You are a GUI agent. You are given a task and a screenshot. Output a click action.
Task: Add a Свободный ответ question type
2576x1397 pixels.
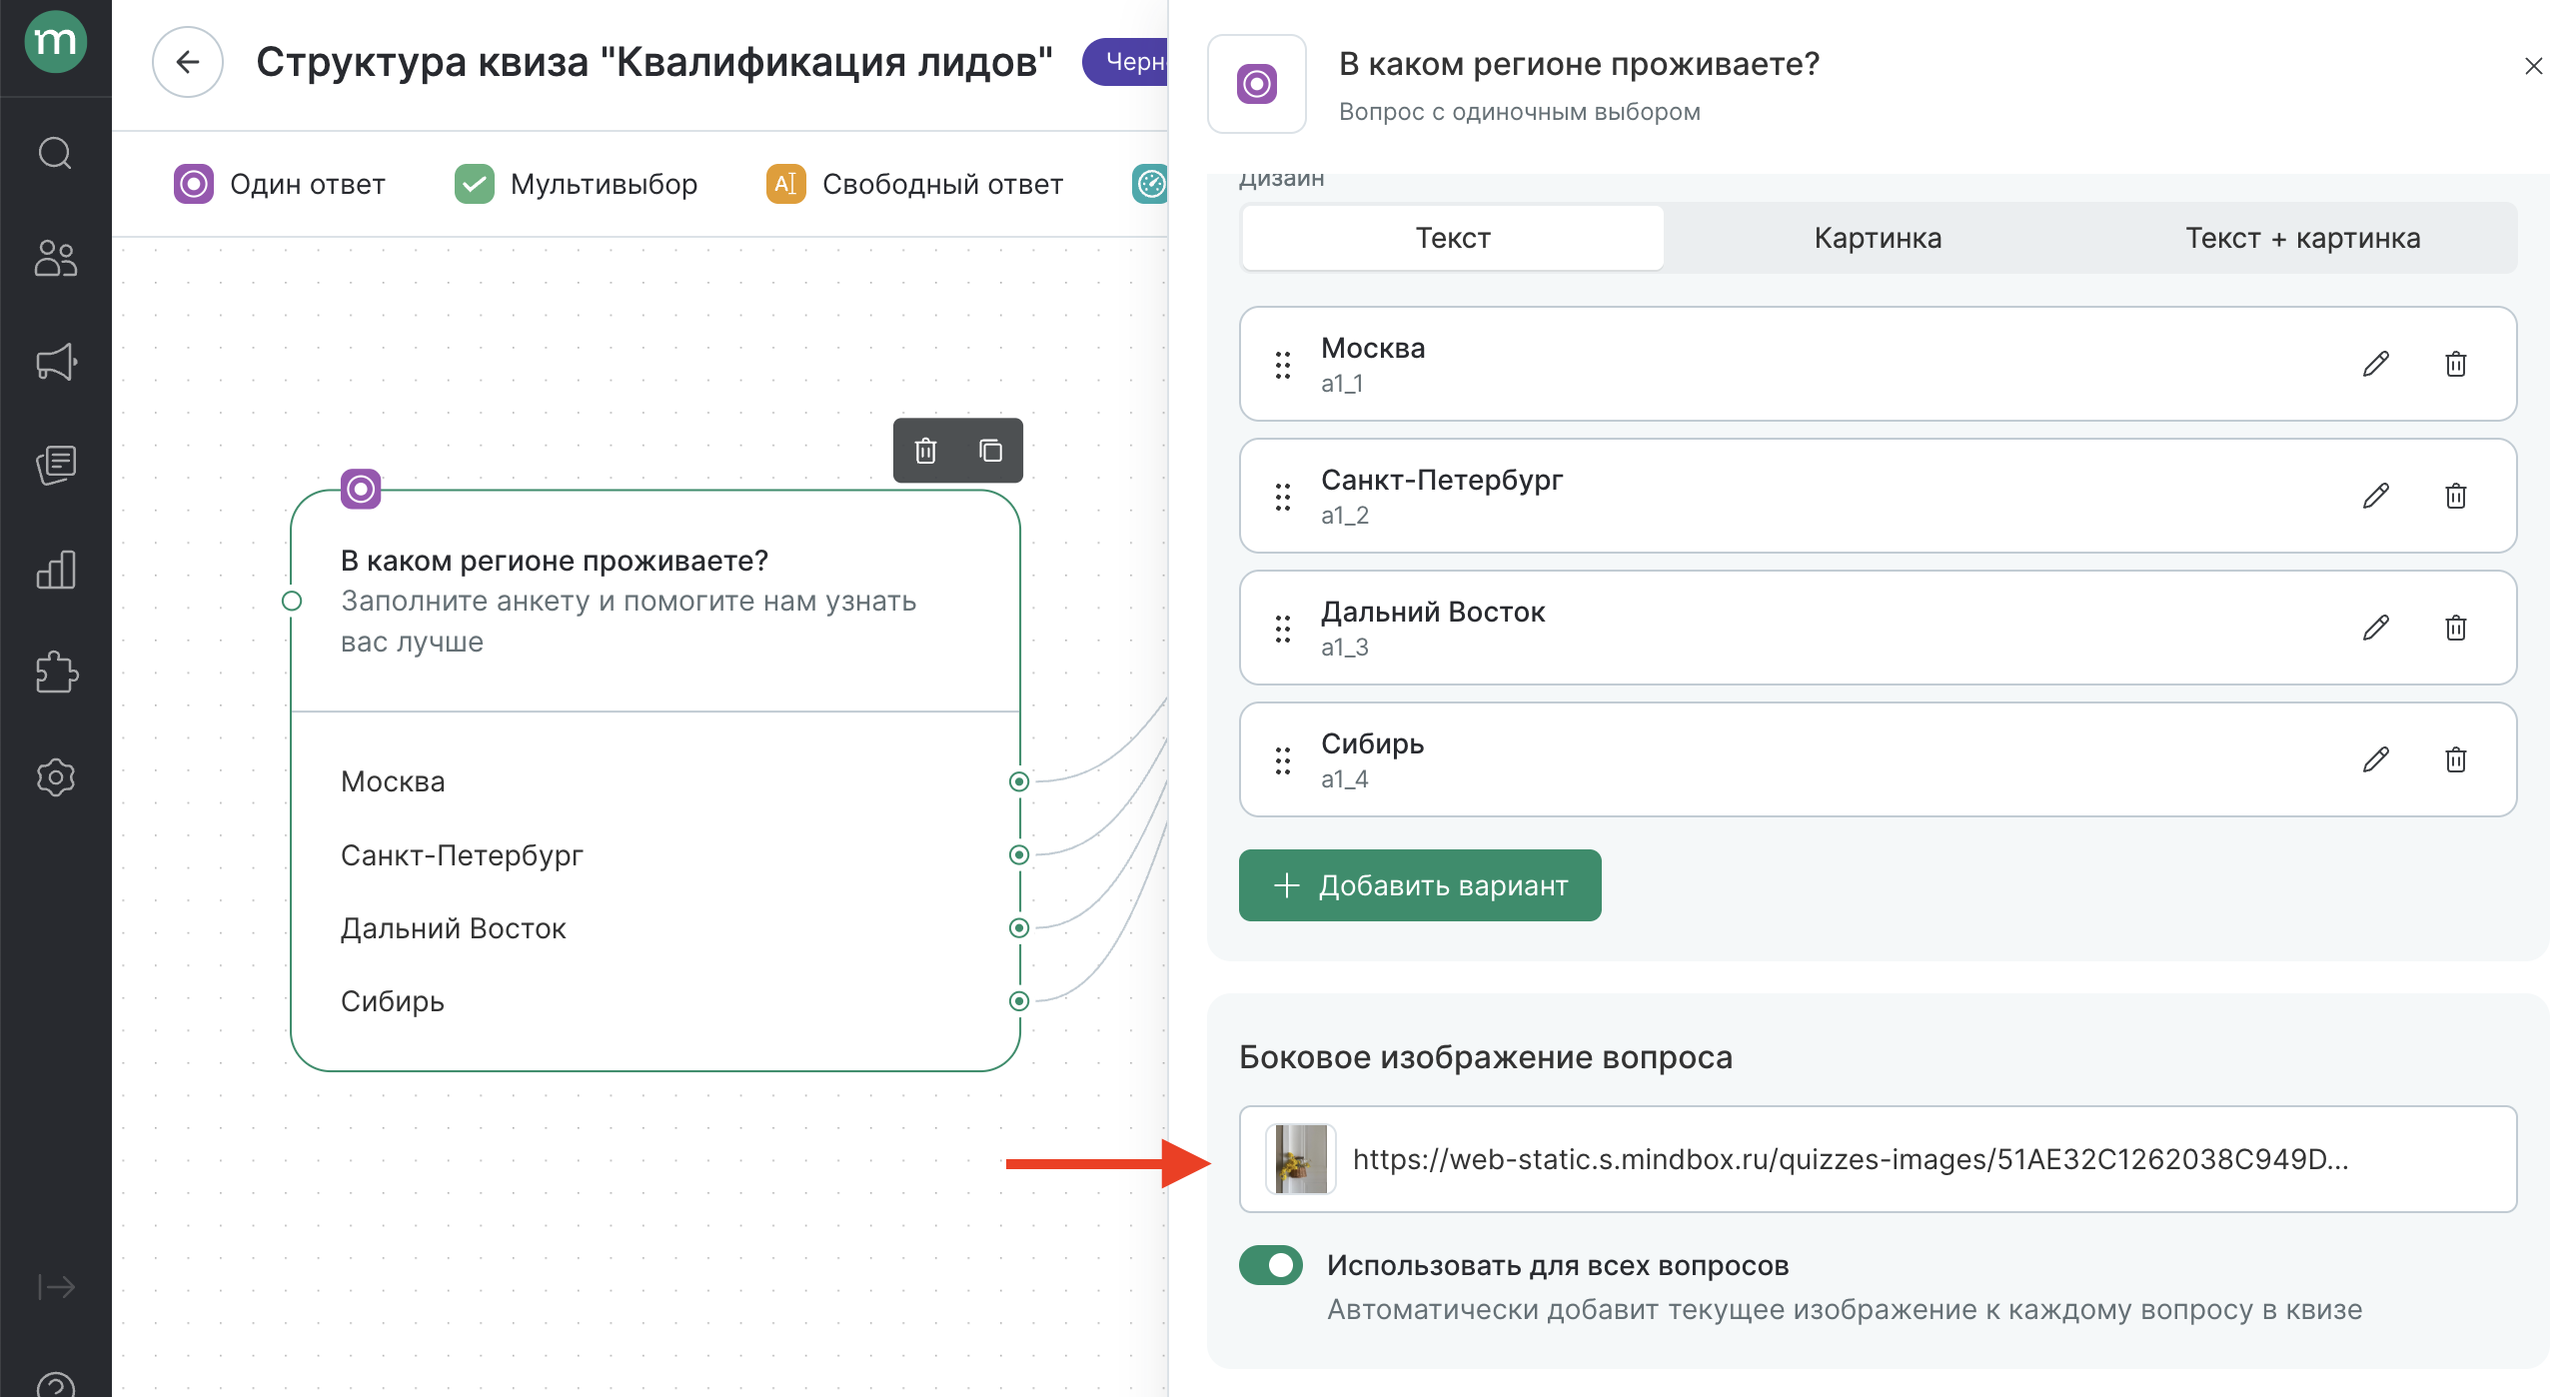914,184
